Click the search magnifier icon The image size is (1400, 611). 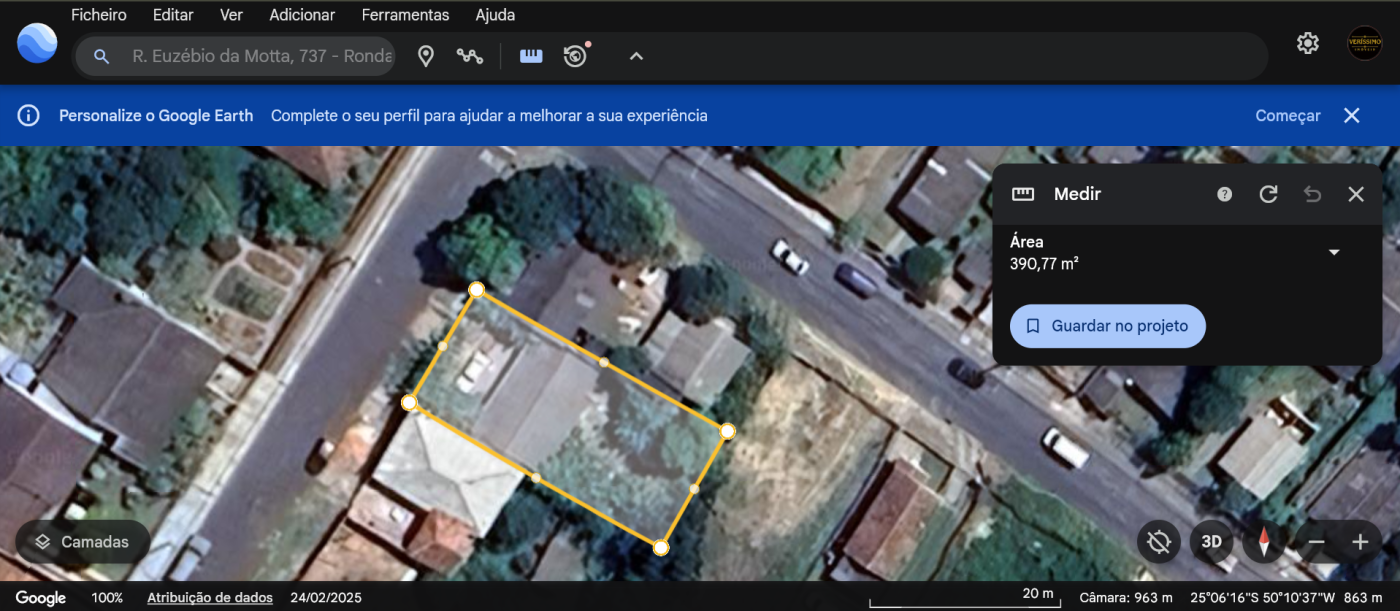coord(101,56)
